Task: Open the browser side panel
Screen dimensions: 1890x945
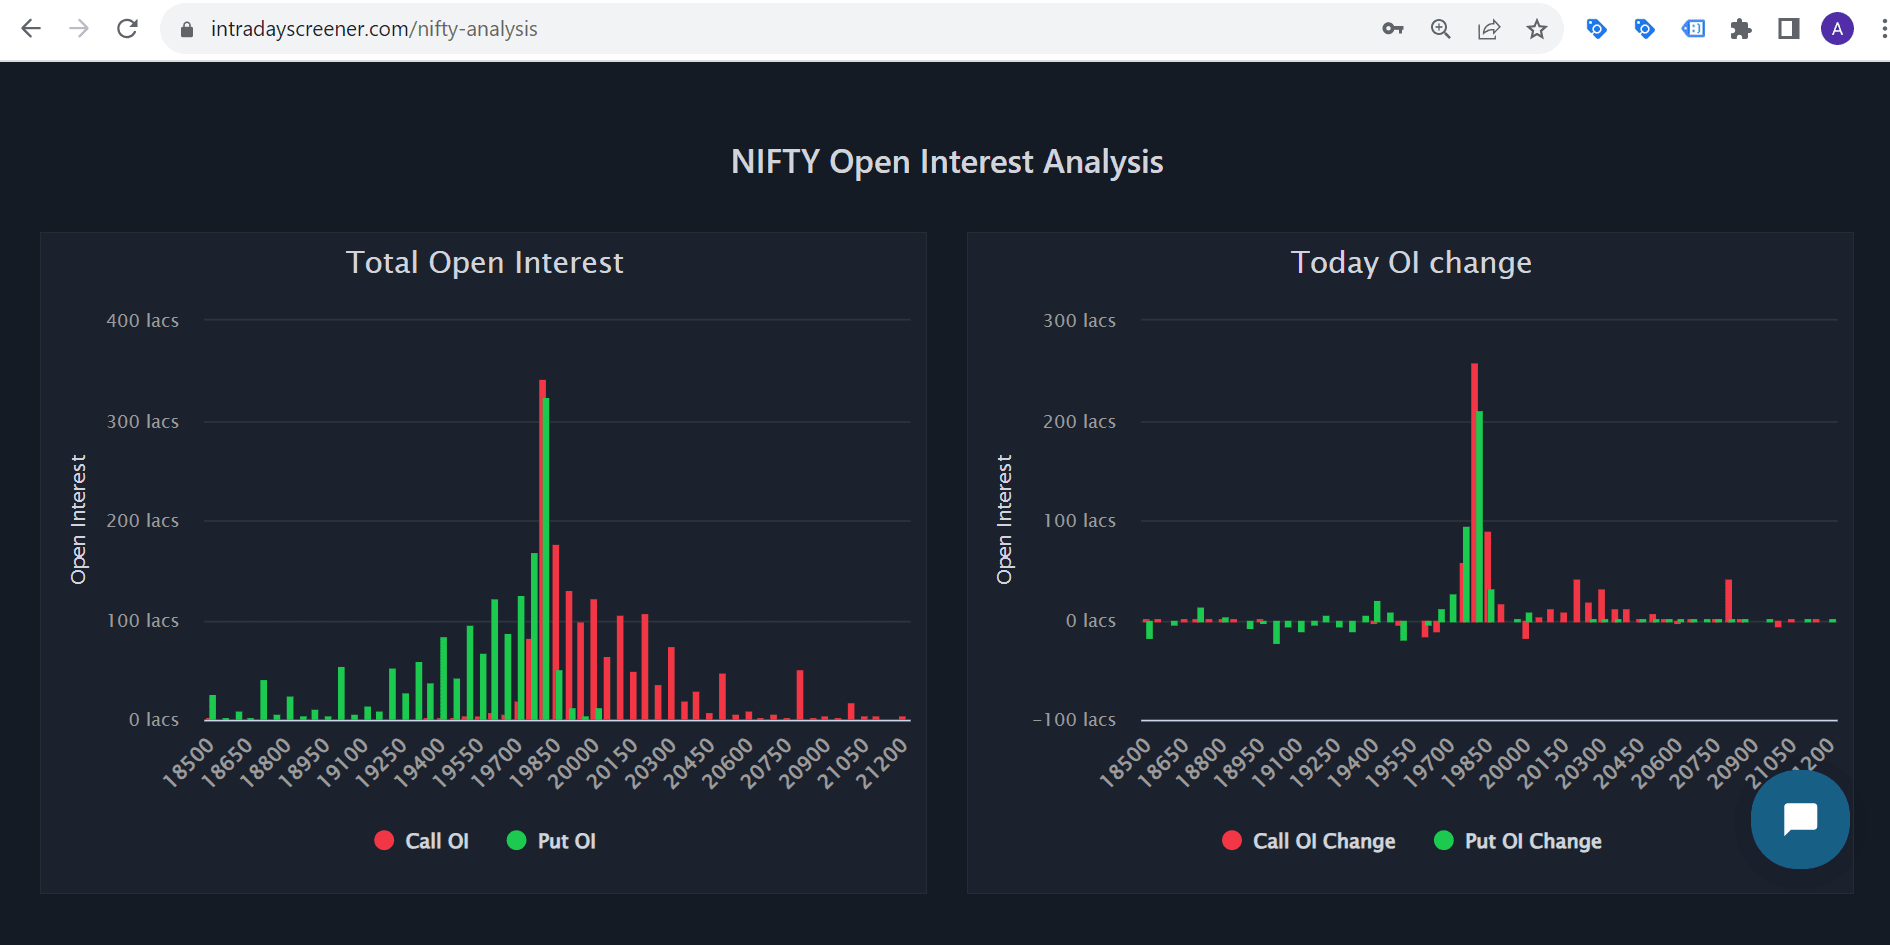Action: click(1789, 29)
